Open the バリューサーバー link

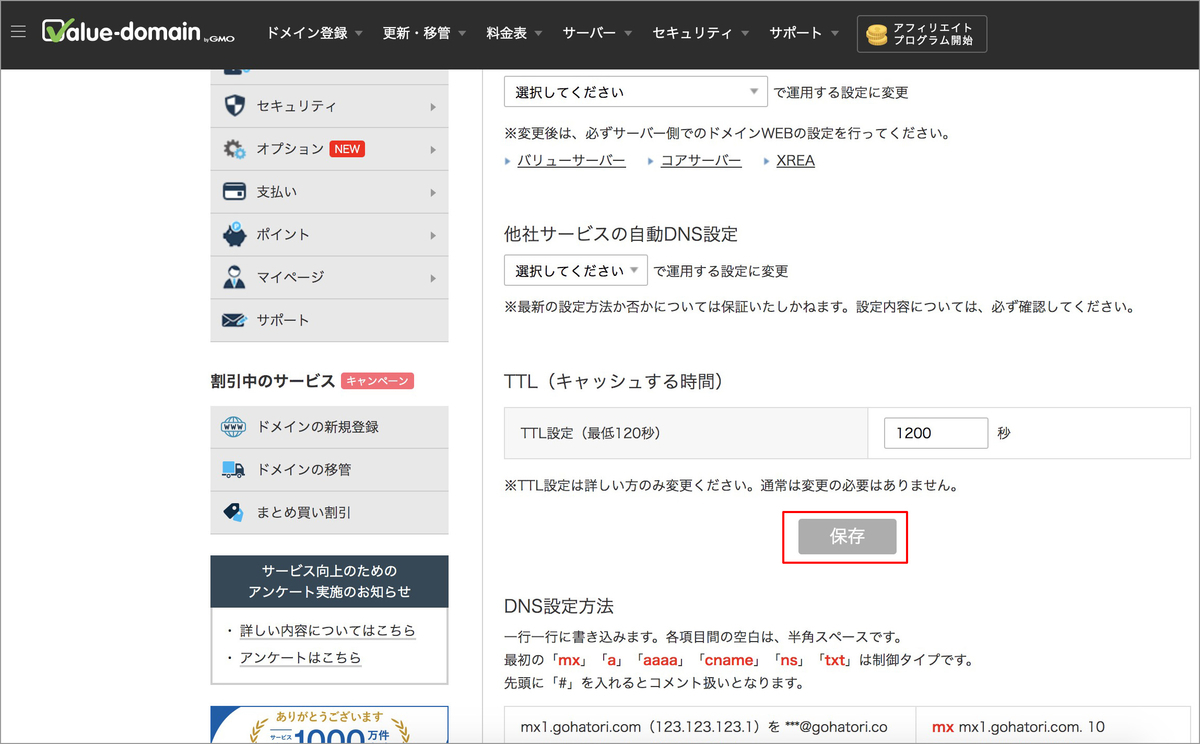[571, 160]
